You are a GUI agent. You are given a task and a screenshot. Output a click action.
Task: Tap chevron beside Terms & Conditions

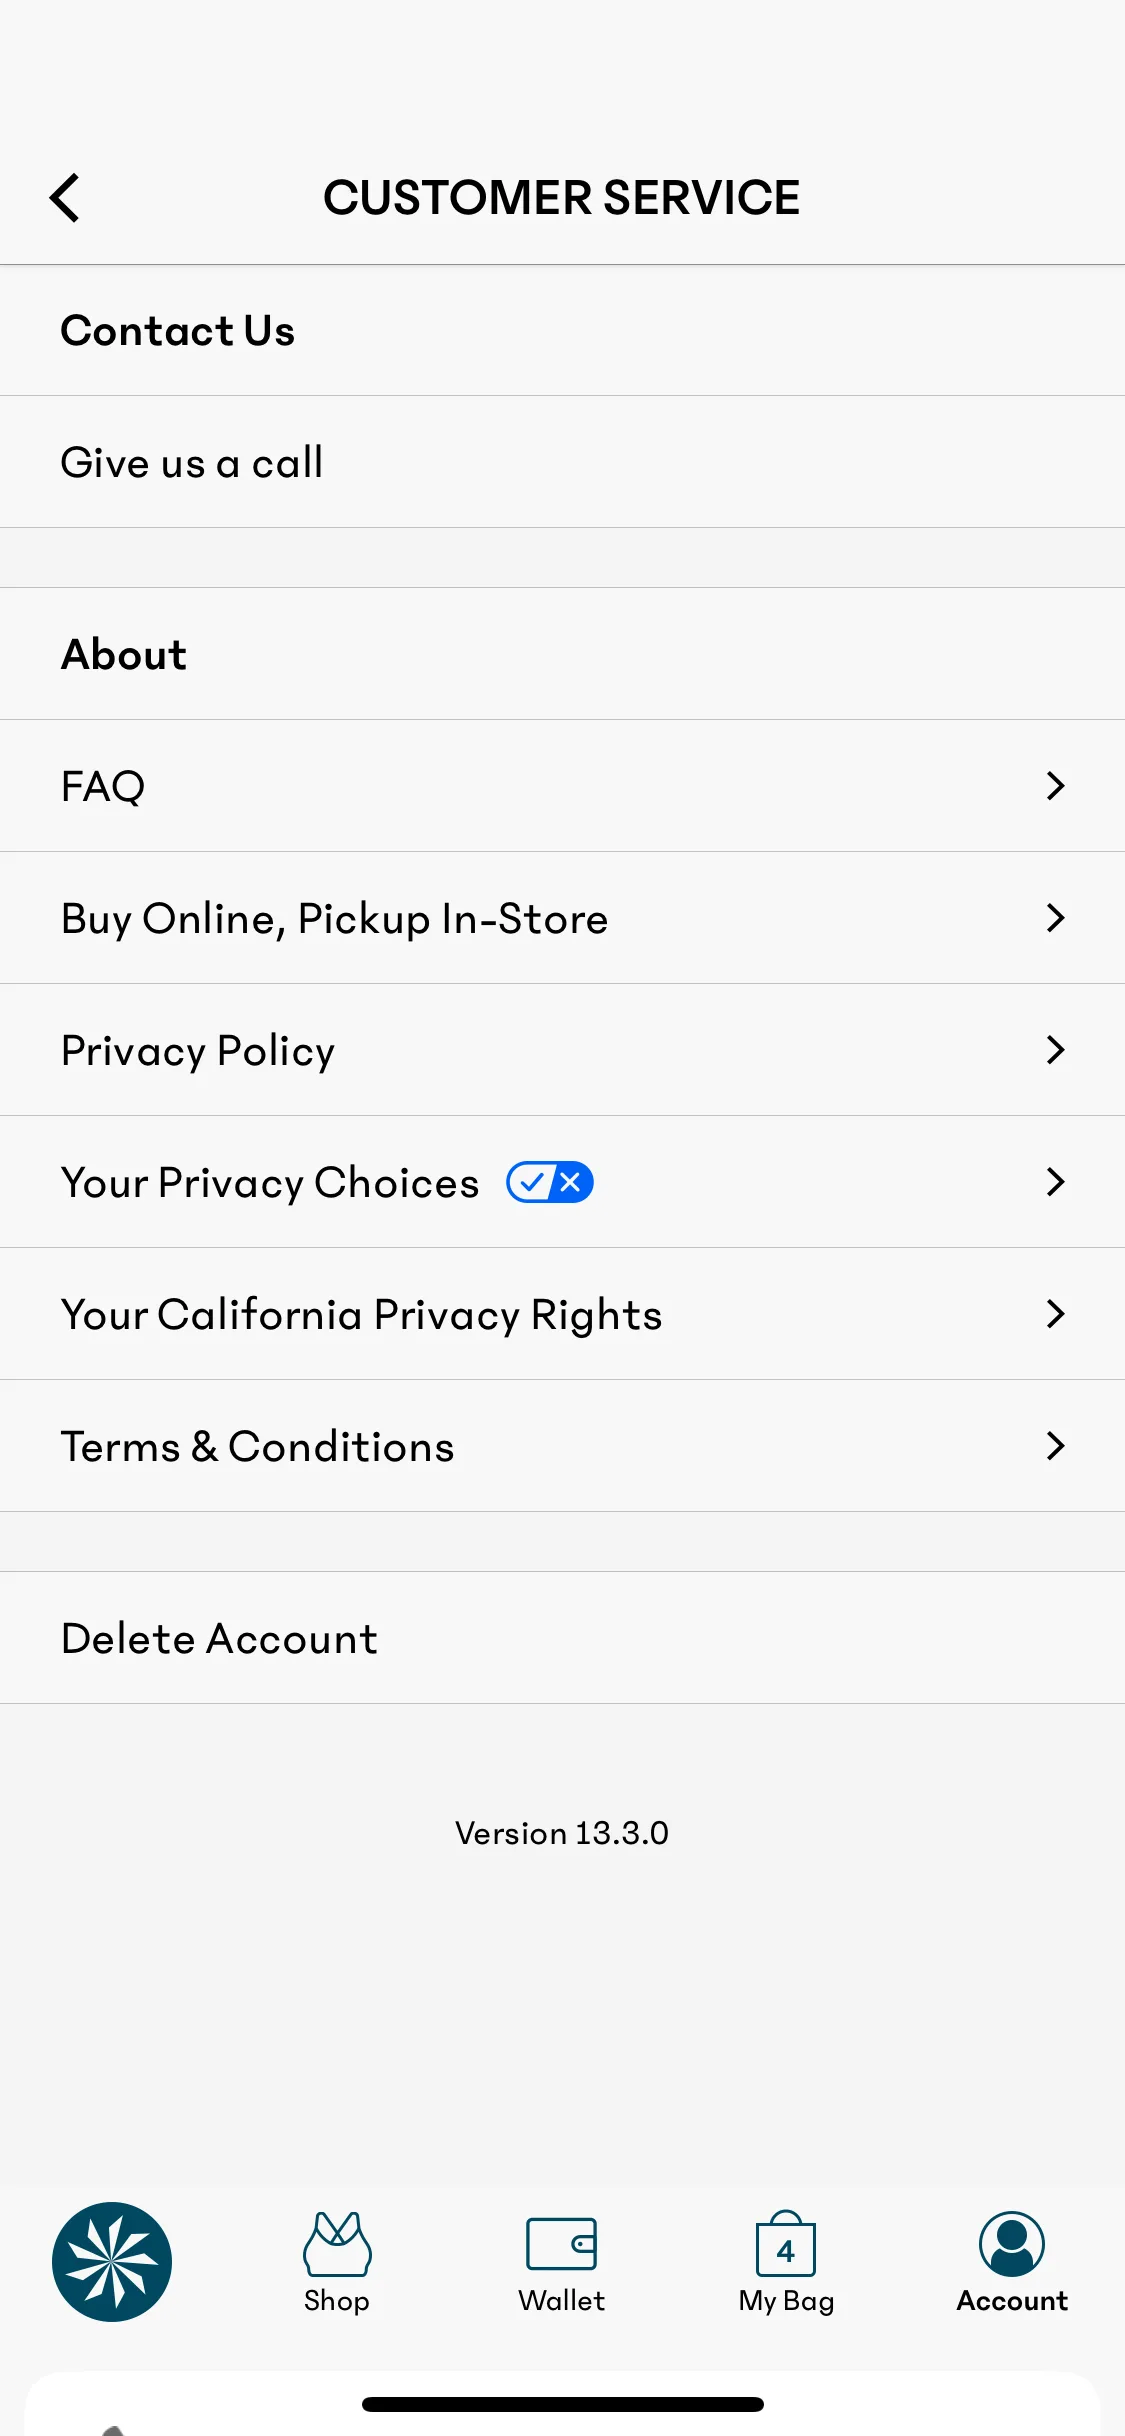click(1055, 1446)
